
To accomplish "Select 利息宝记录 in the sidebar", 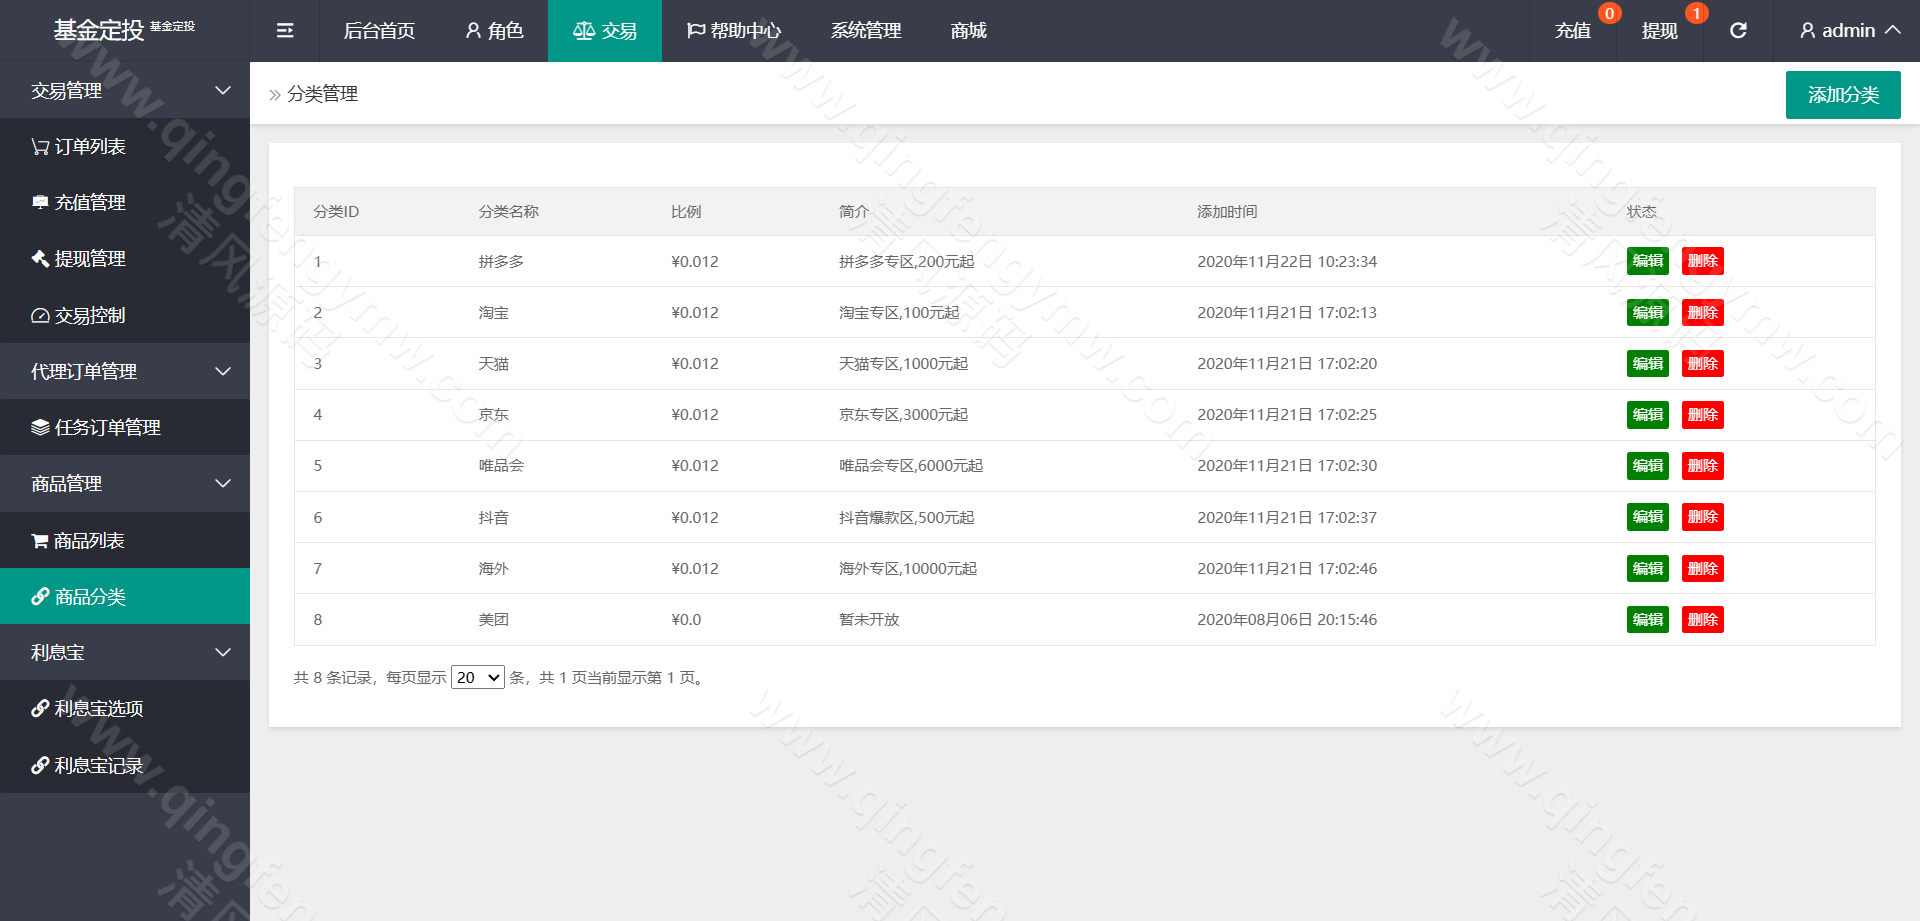I will point(98,766).
